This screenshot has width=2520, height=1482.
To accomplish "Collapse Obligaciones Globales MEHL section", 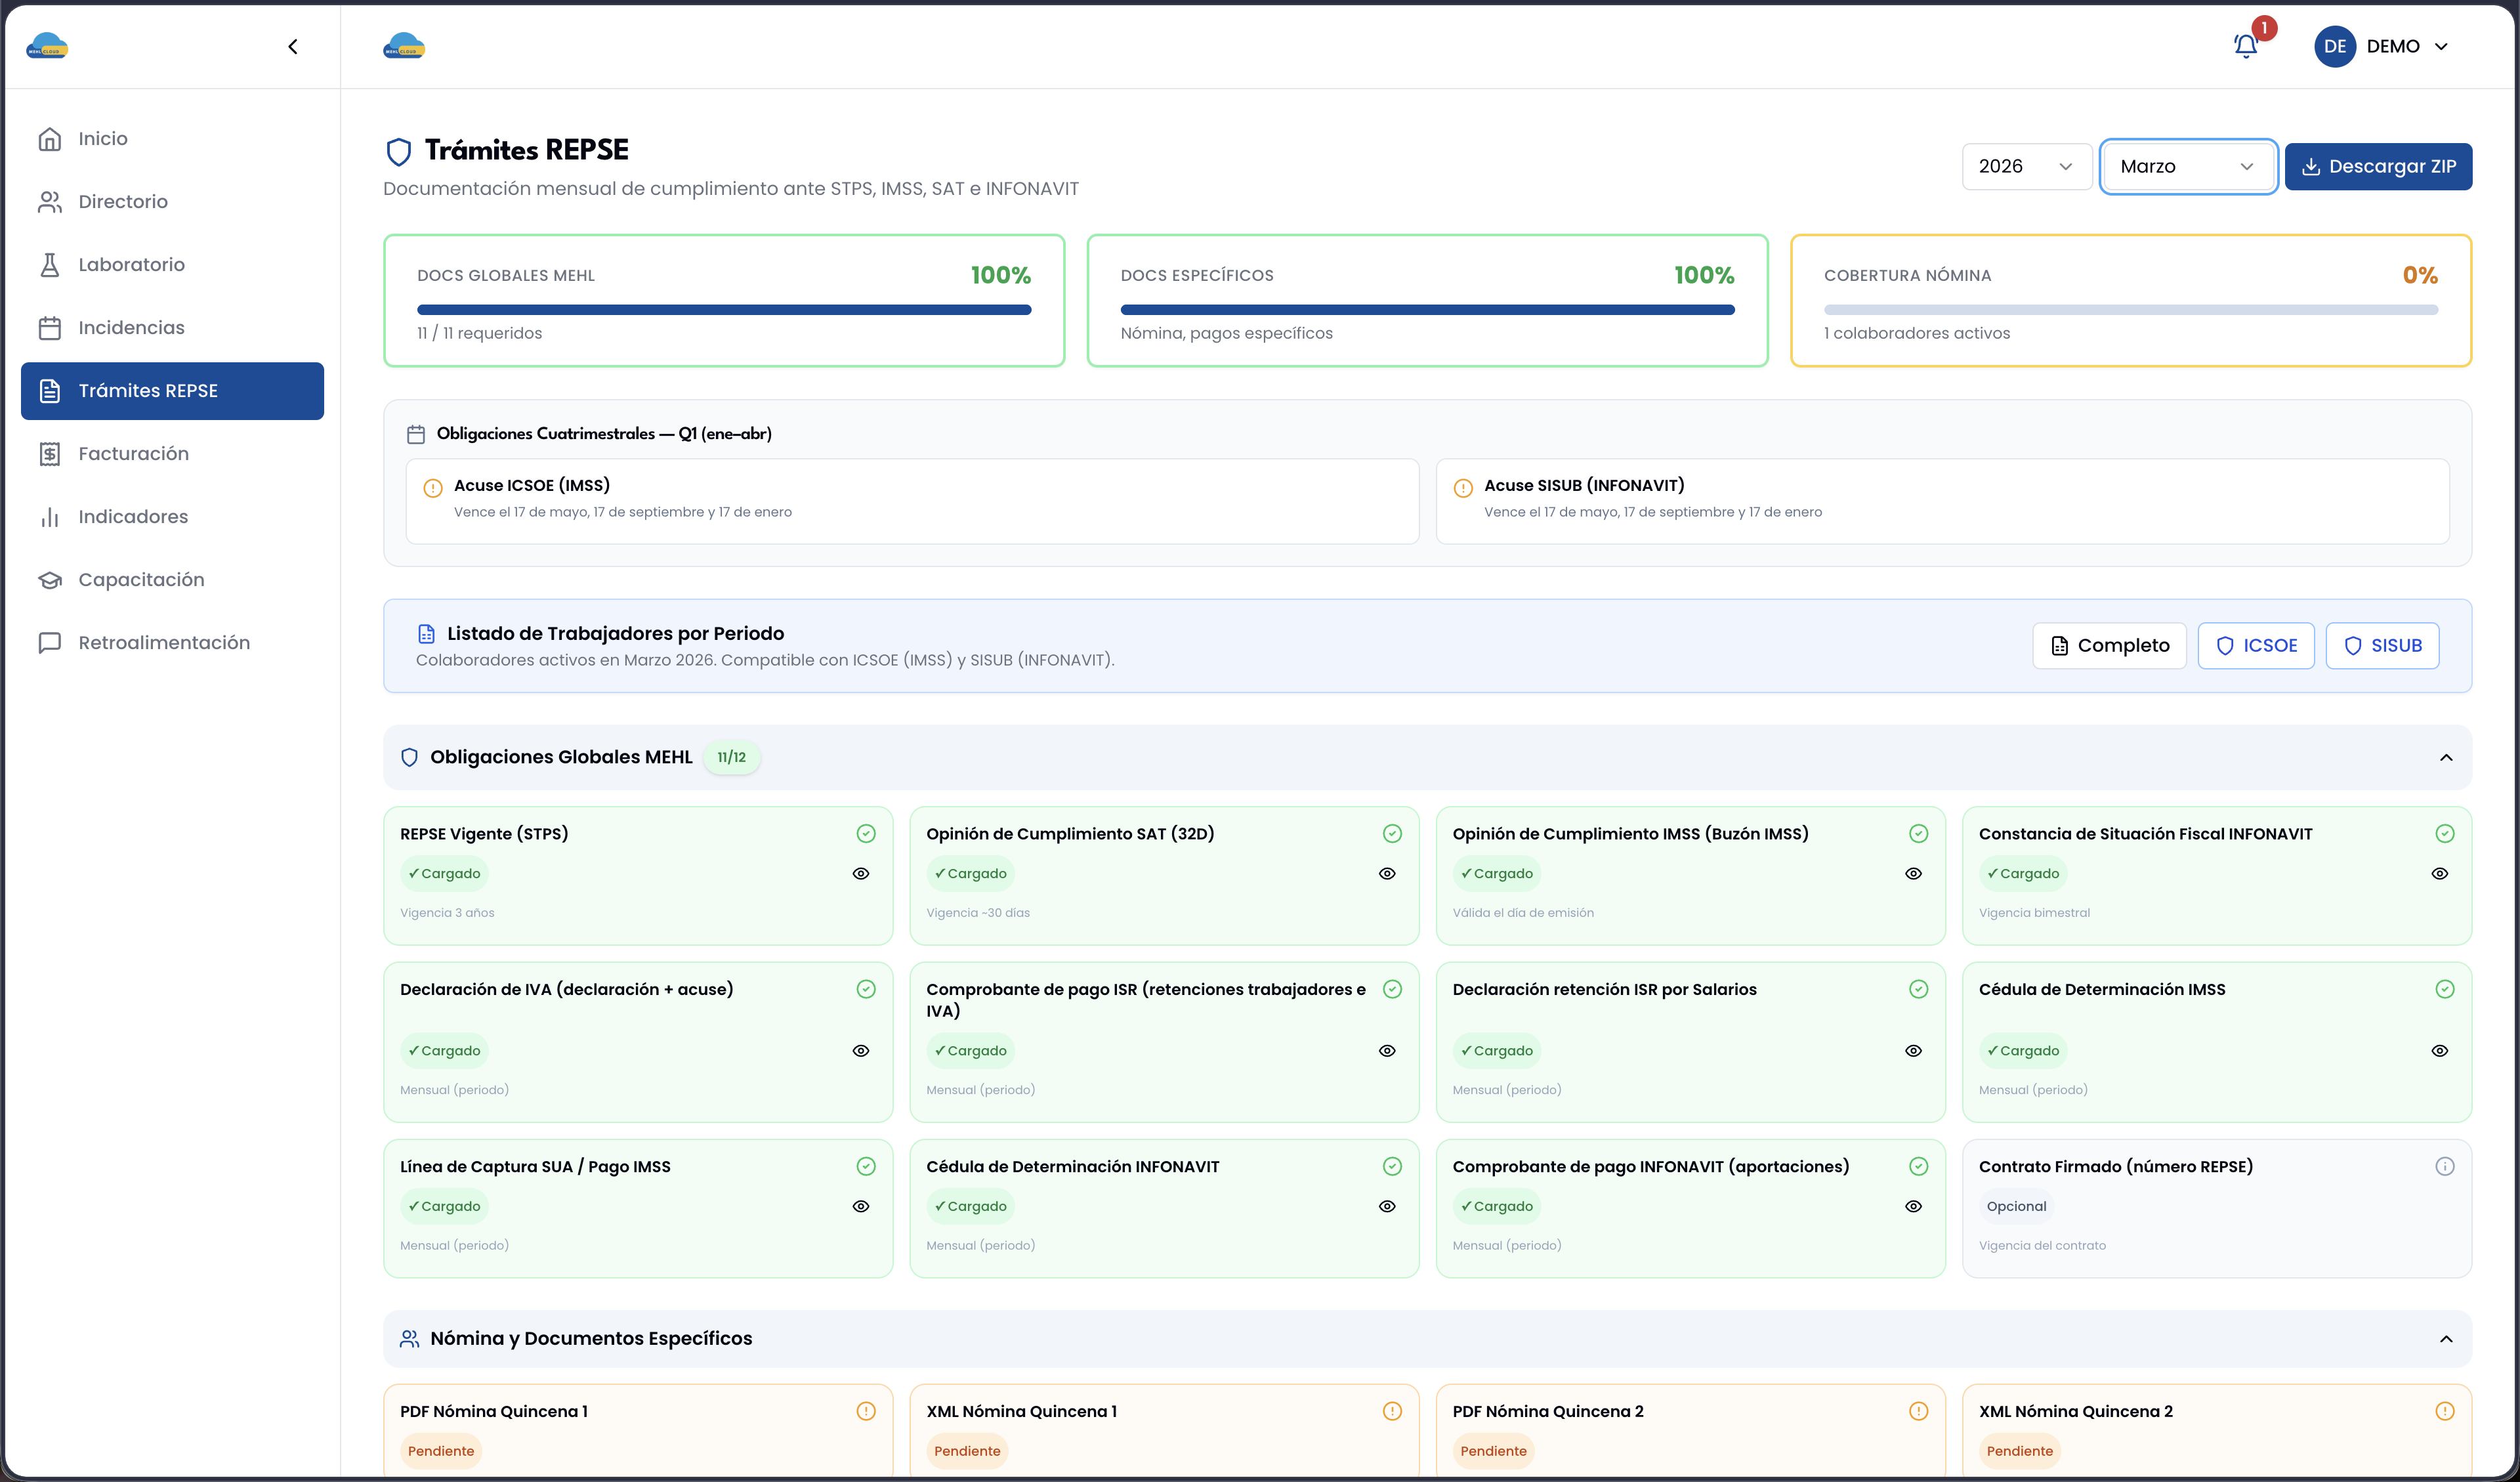I will point(2446,757).
